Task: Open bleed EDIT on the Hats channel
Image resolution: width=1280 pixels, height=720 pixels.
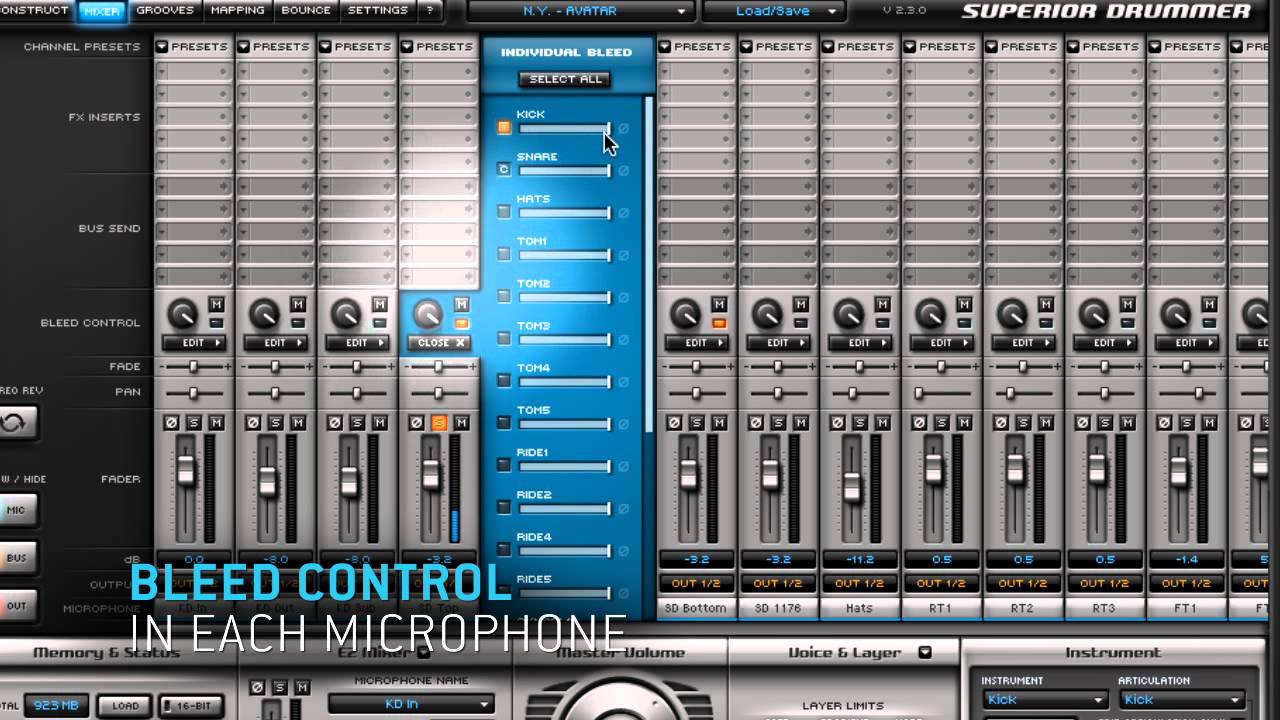Action: tap(860, 342)
